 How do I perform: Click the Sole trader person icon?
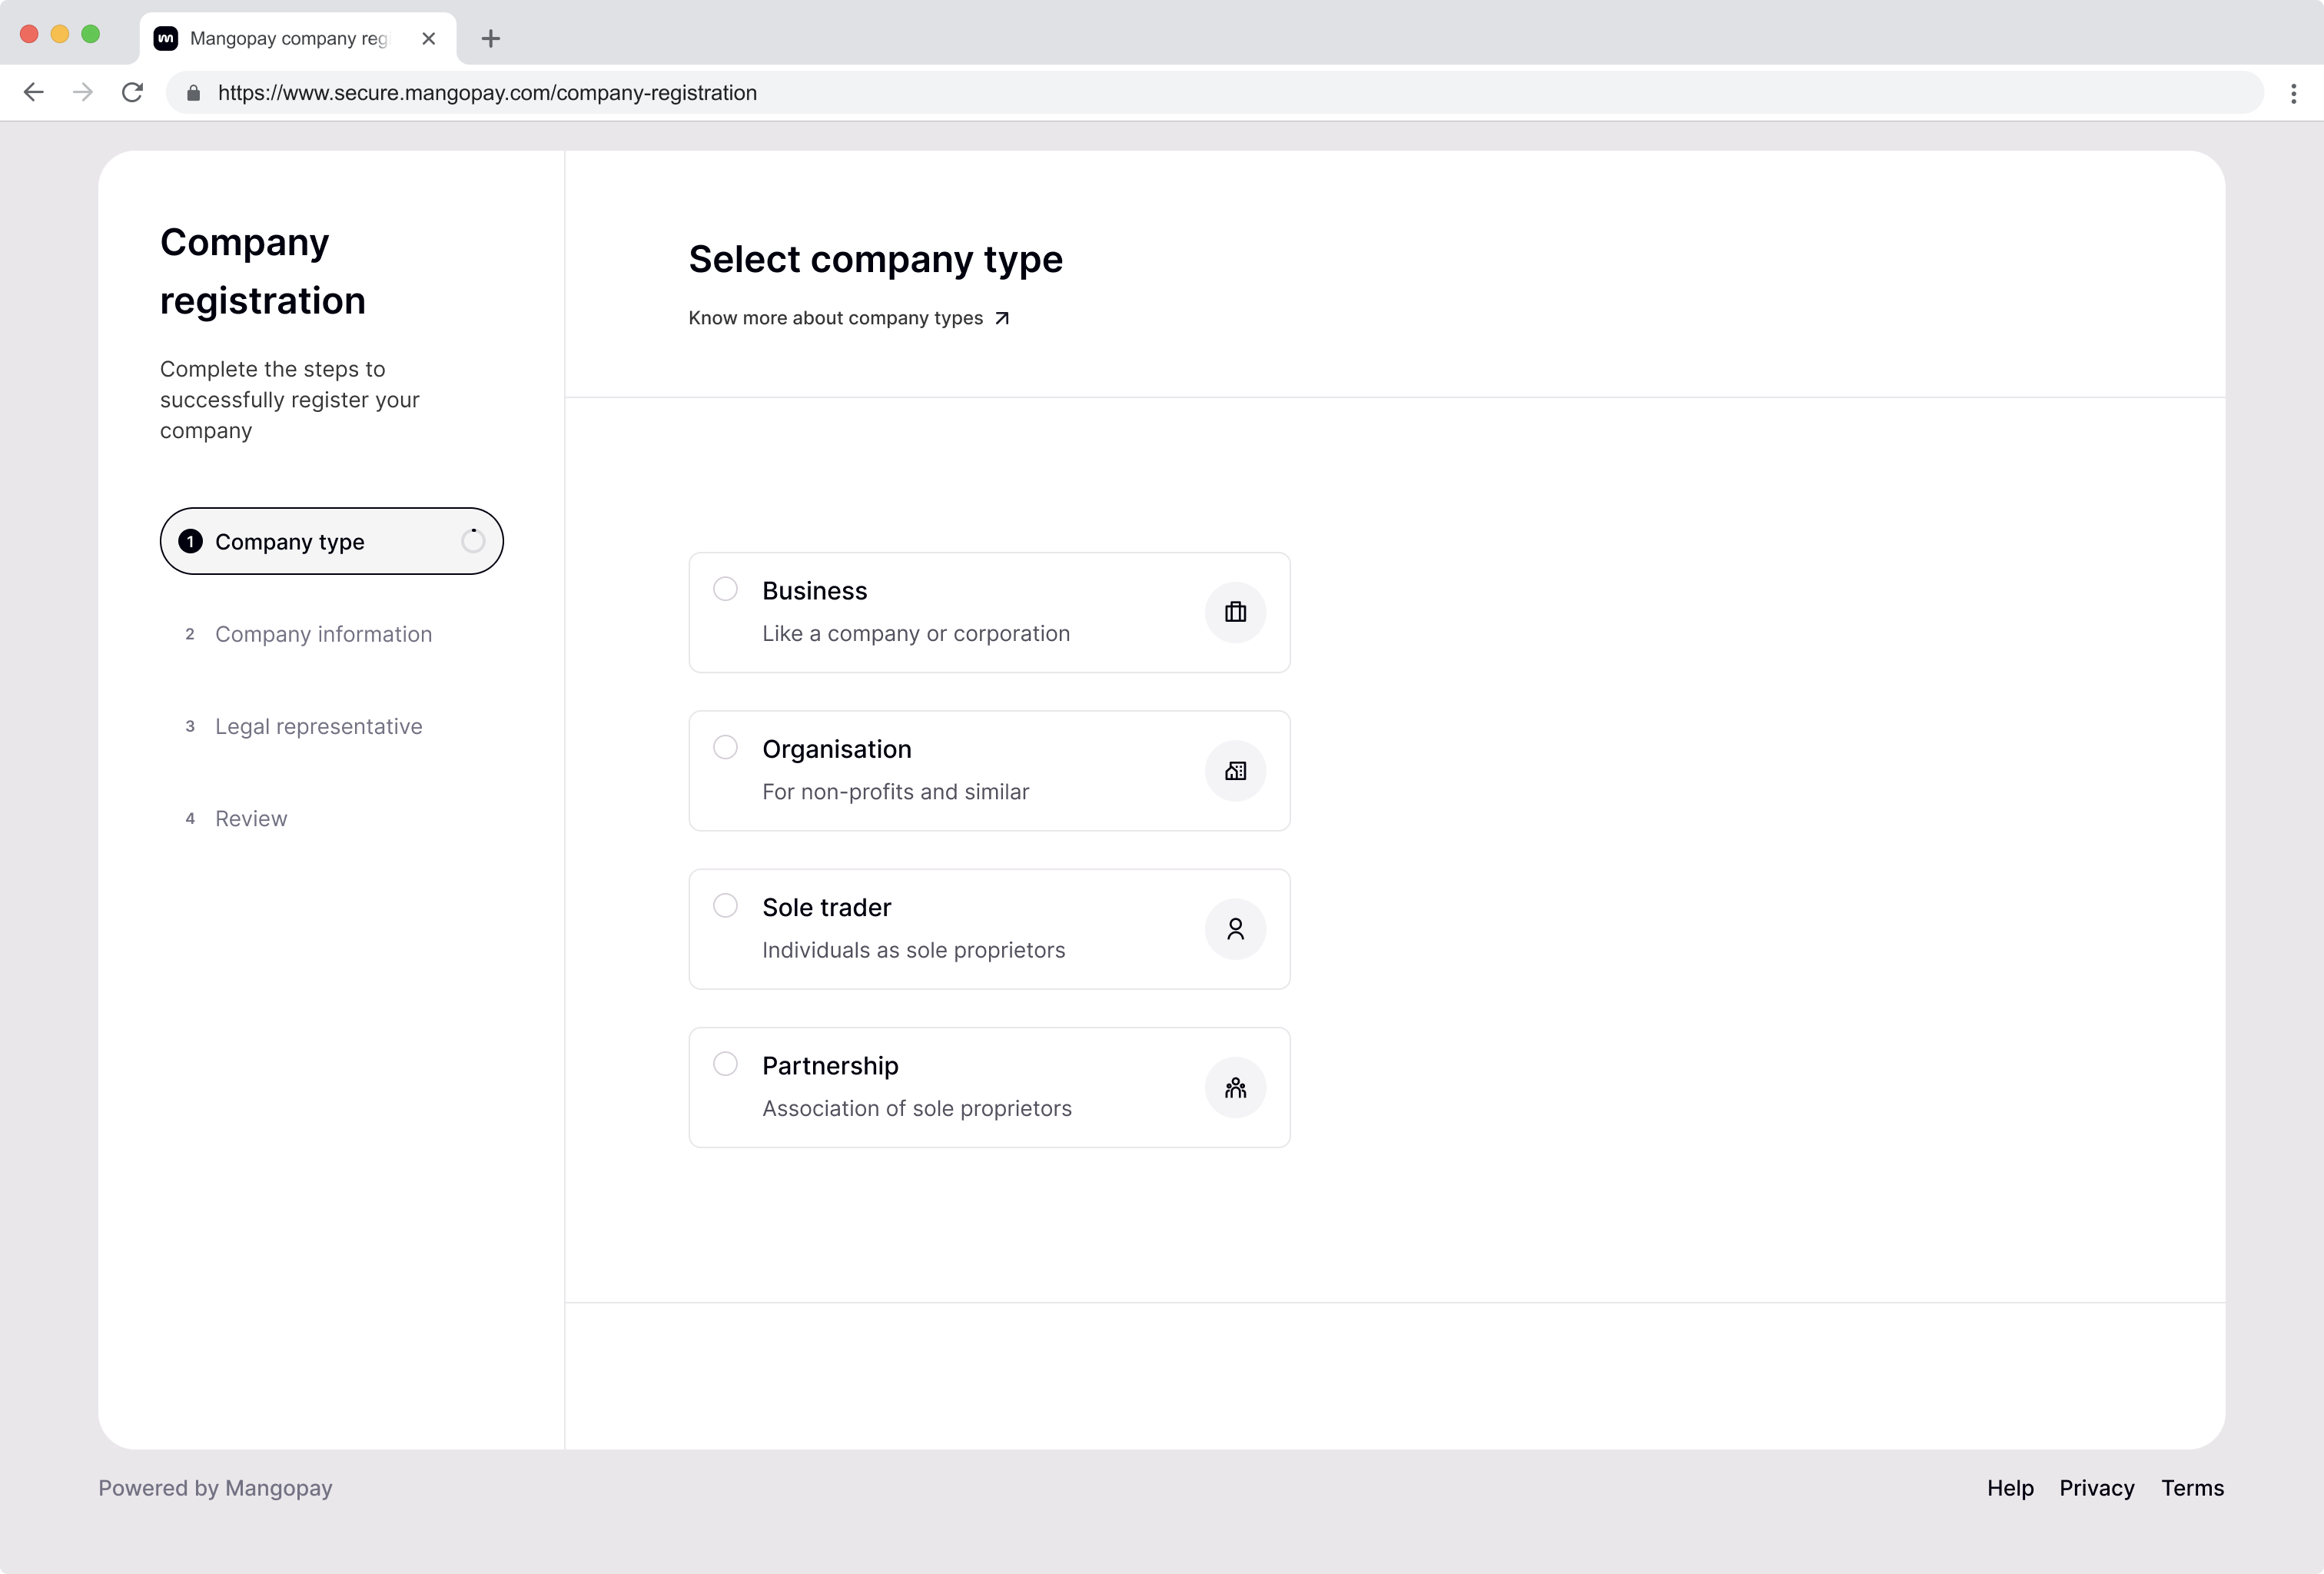click(1235, 929)
